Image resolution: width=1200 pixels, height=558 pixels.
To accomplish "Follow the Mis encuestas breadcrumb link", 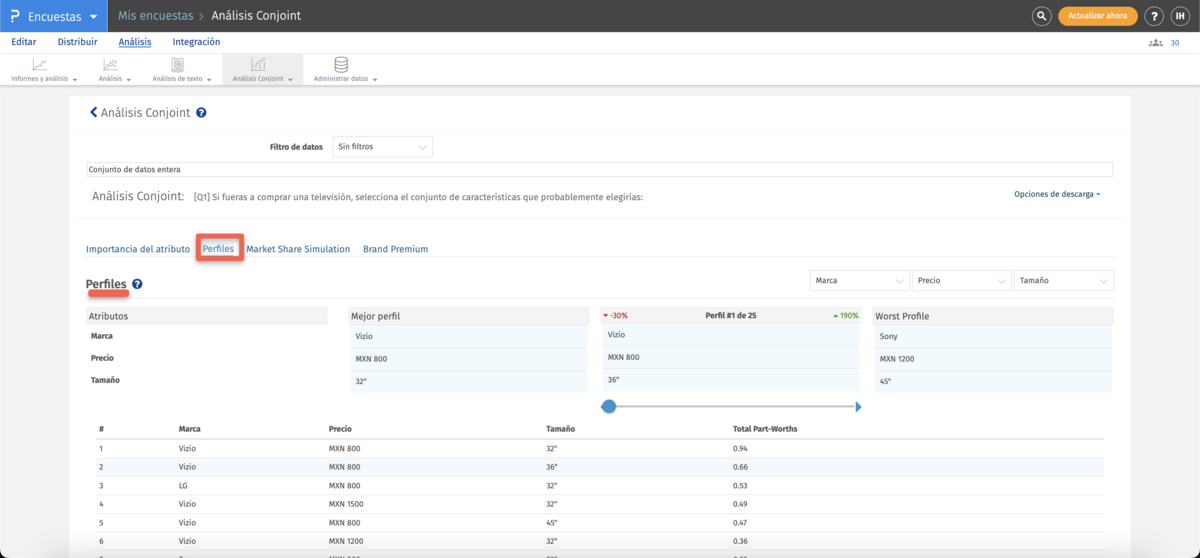I will 156,16.
